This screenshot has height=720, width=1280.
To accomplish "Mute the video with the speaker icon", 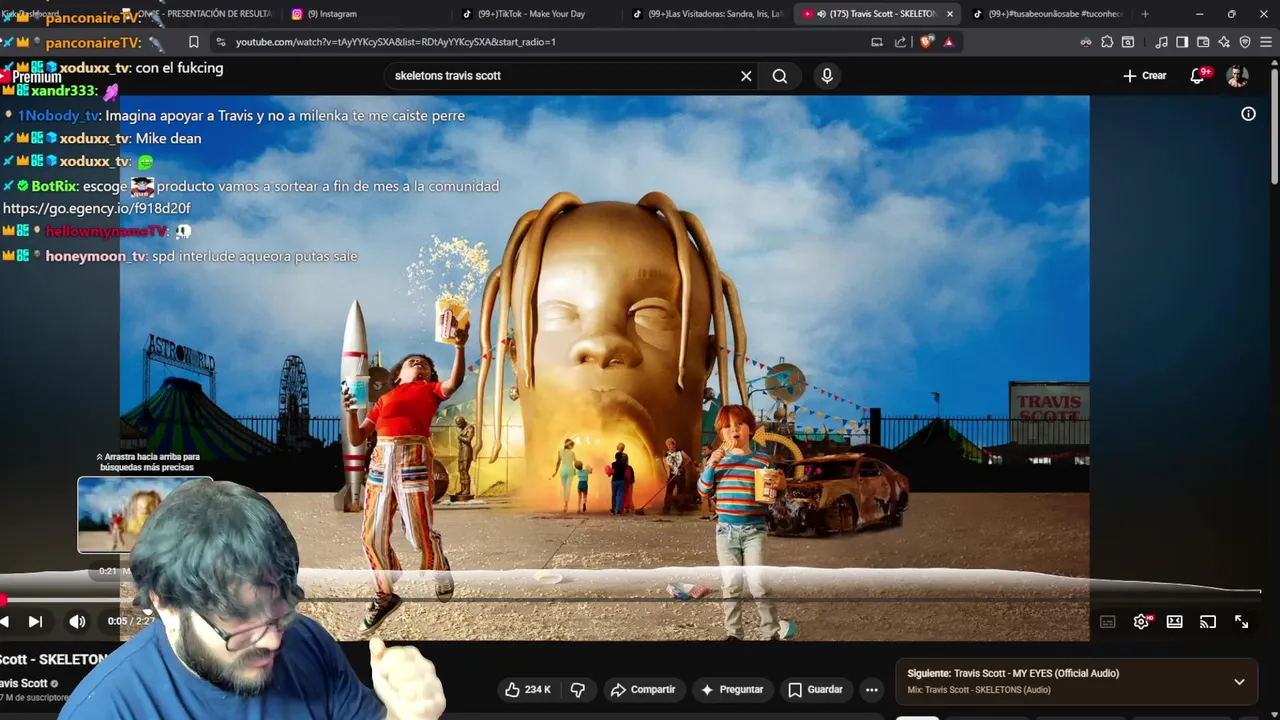I will coord(77,622).
